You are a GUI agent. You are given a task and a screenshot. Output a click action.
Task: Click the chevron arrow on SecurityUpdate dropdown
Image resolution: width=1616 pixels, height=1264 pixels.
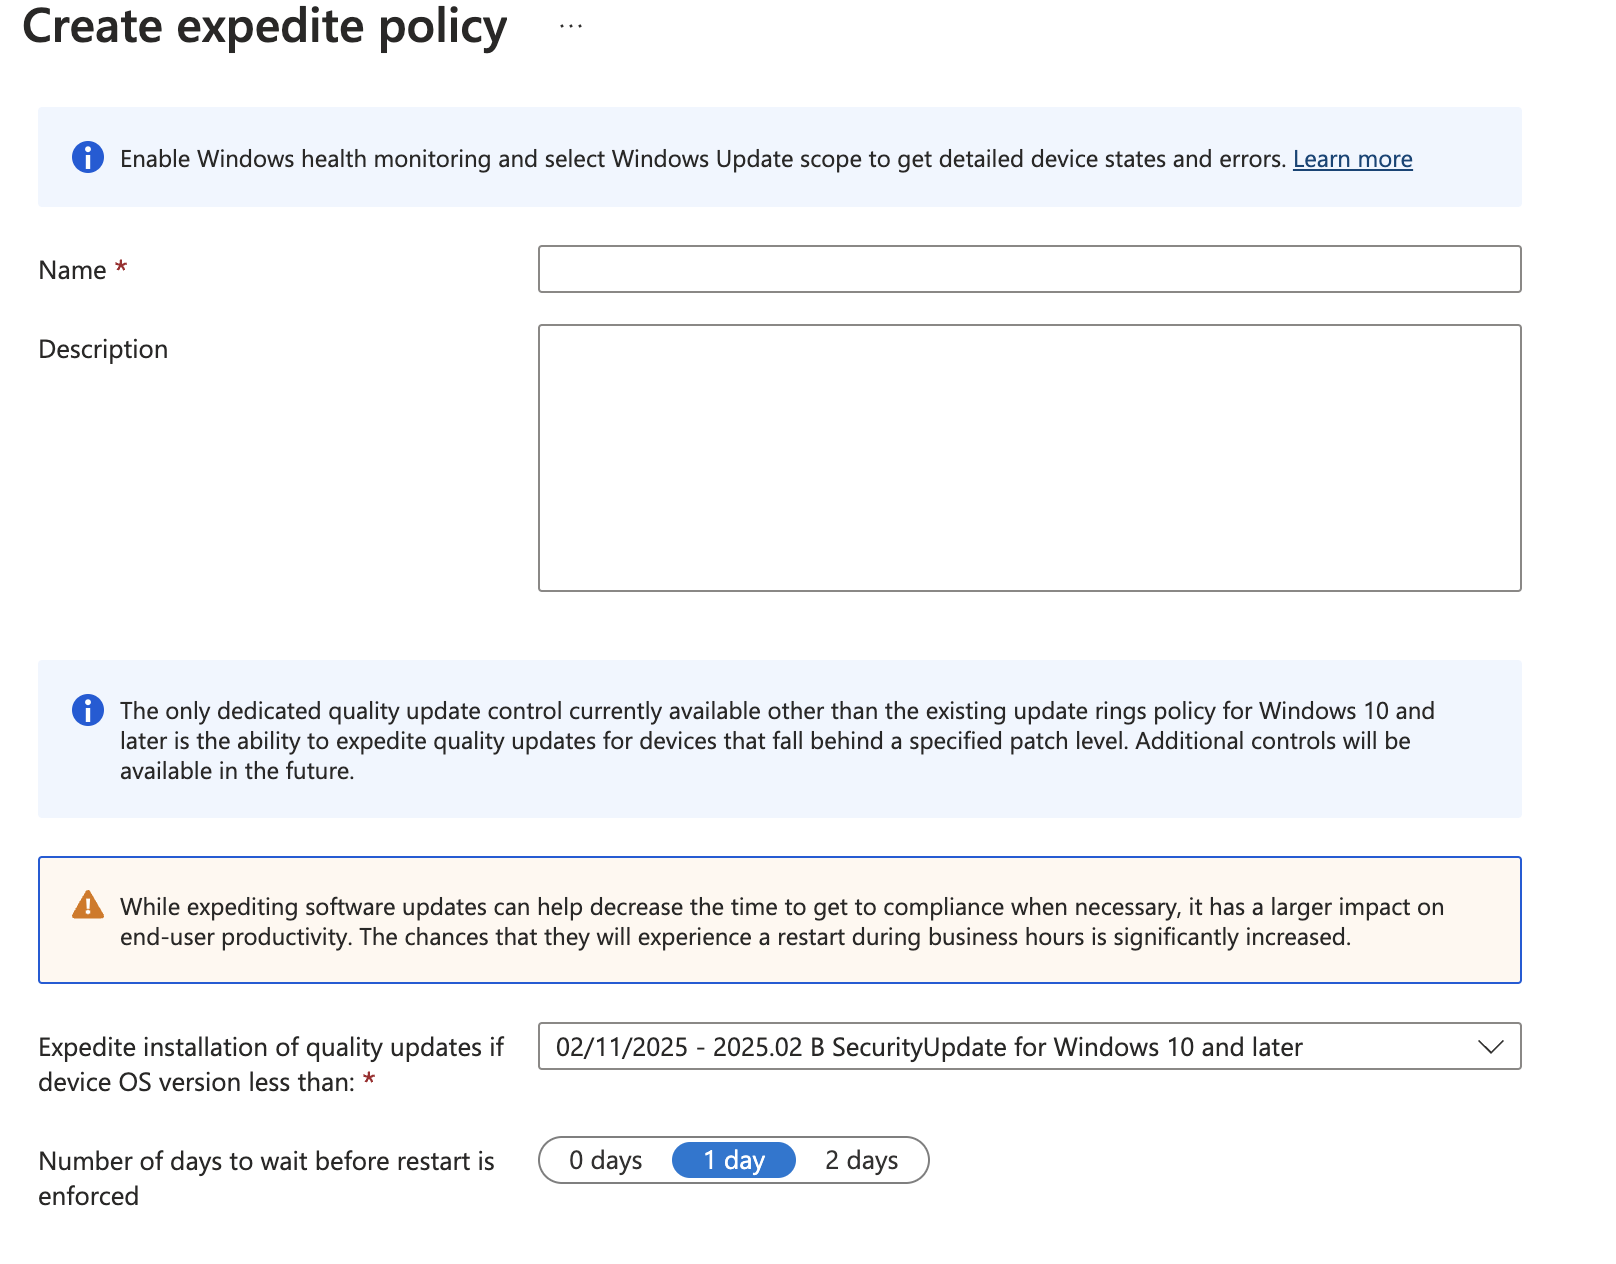click(1490, 1047)
